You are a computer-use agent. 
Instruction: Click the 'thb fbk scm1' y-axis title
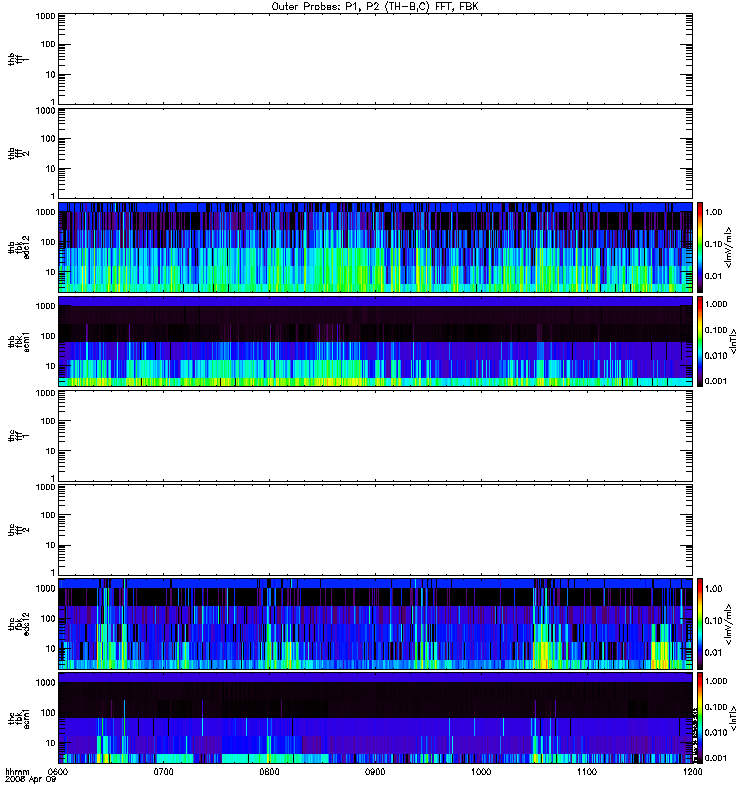point(19,341)
